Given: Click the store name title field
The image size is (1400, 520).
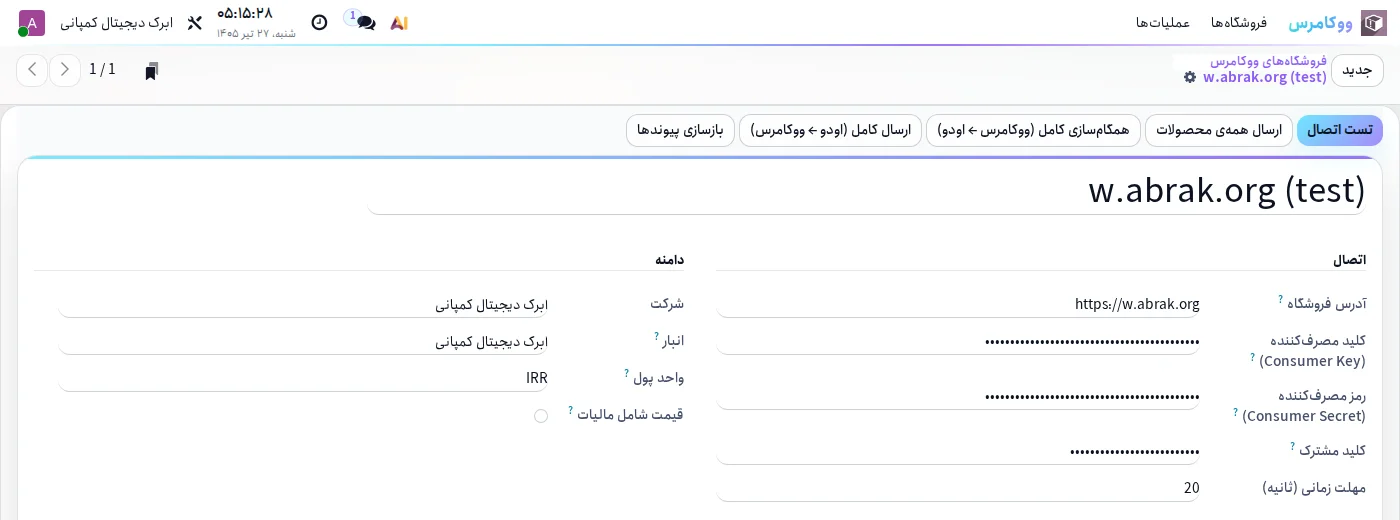Looking at the screenshot, I should pyautogui.click(x=866, y=190).
